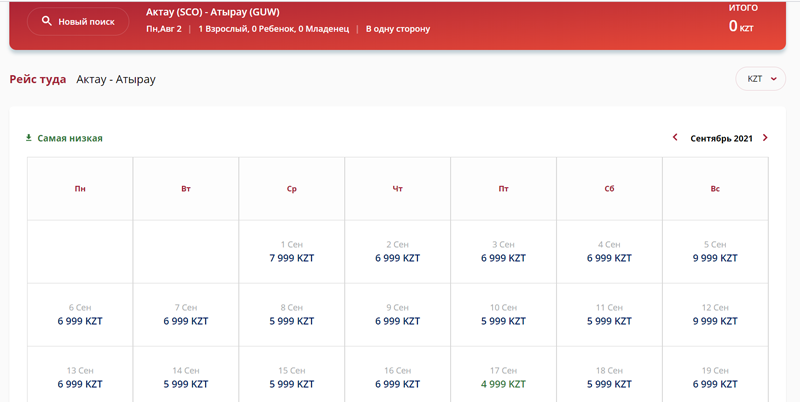
Task: Pick 9 Сен fare cell
Action: pyautogui.click(x=397, y=315)
